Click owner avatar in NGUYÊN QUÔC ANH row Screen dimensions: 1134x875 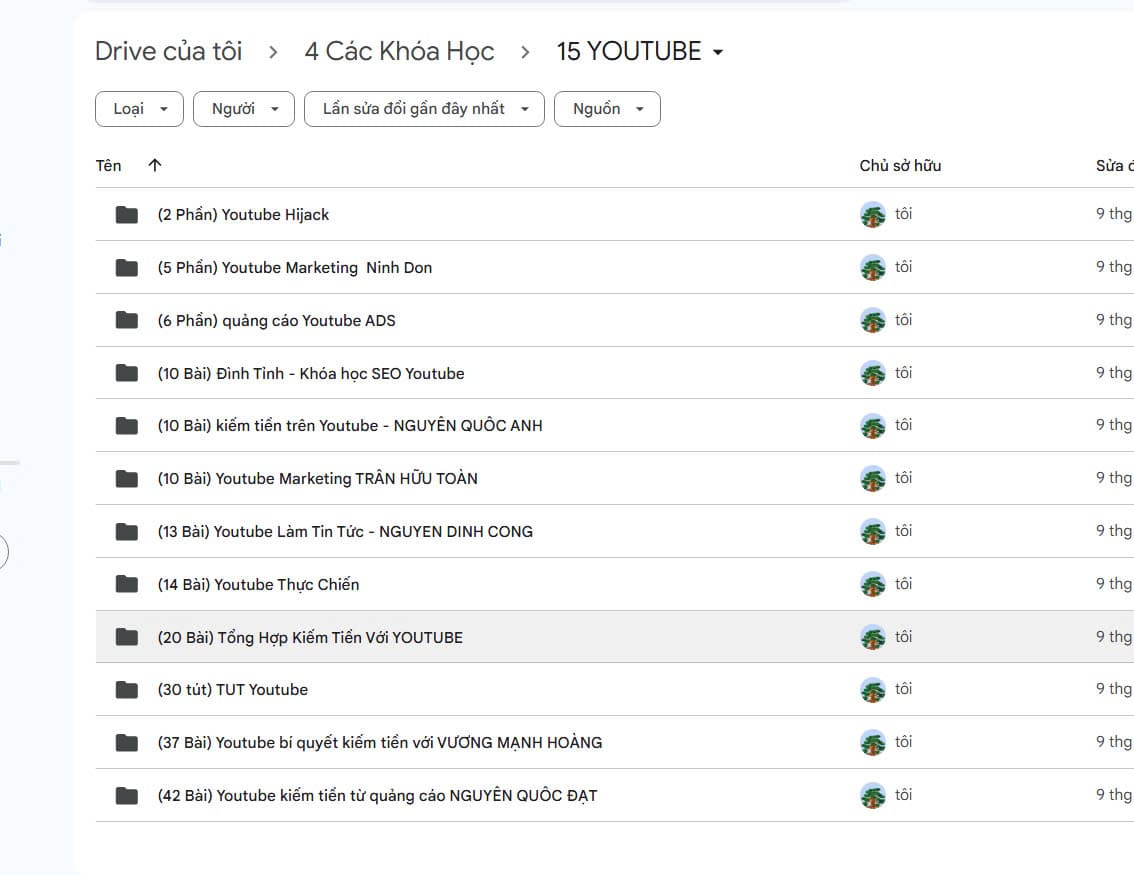click(873, 426)
